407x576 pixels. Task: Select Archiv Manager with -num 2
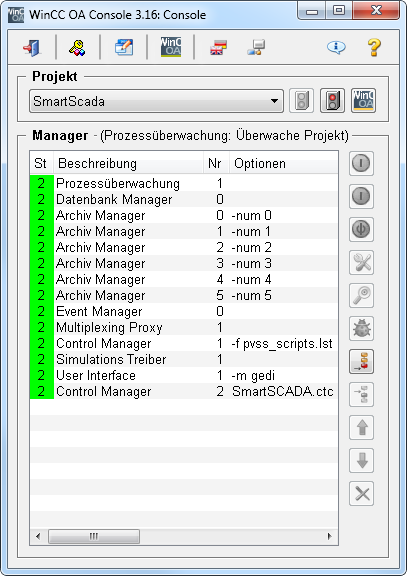pyautogui.click(x=184, y=247)
